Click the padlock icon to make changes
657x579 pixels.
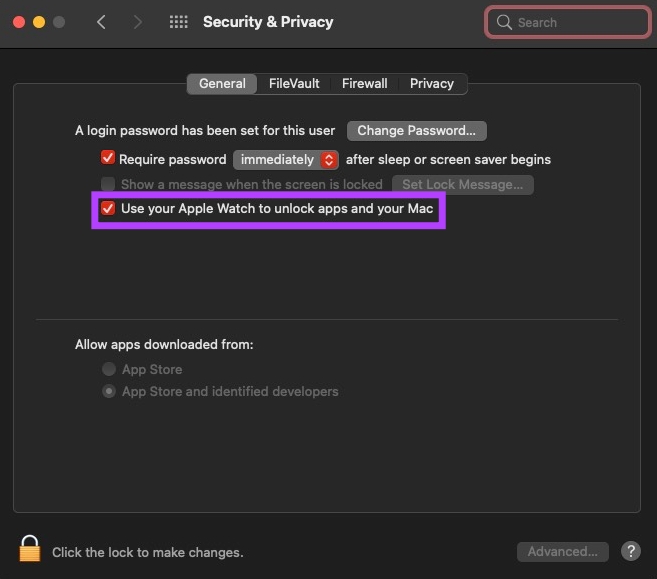[x=30, y=548]
